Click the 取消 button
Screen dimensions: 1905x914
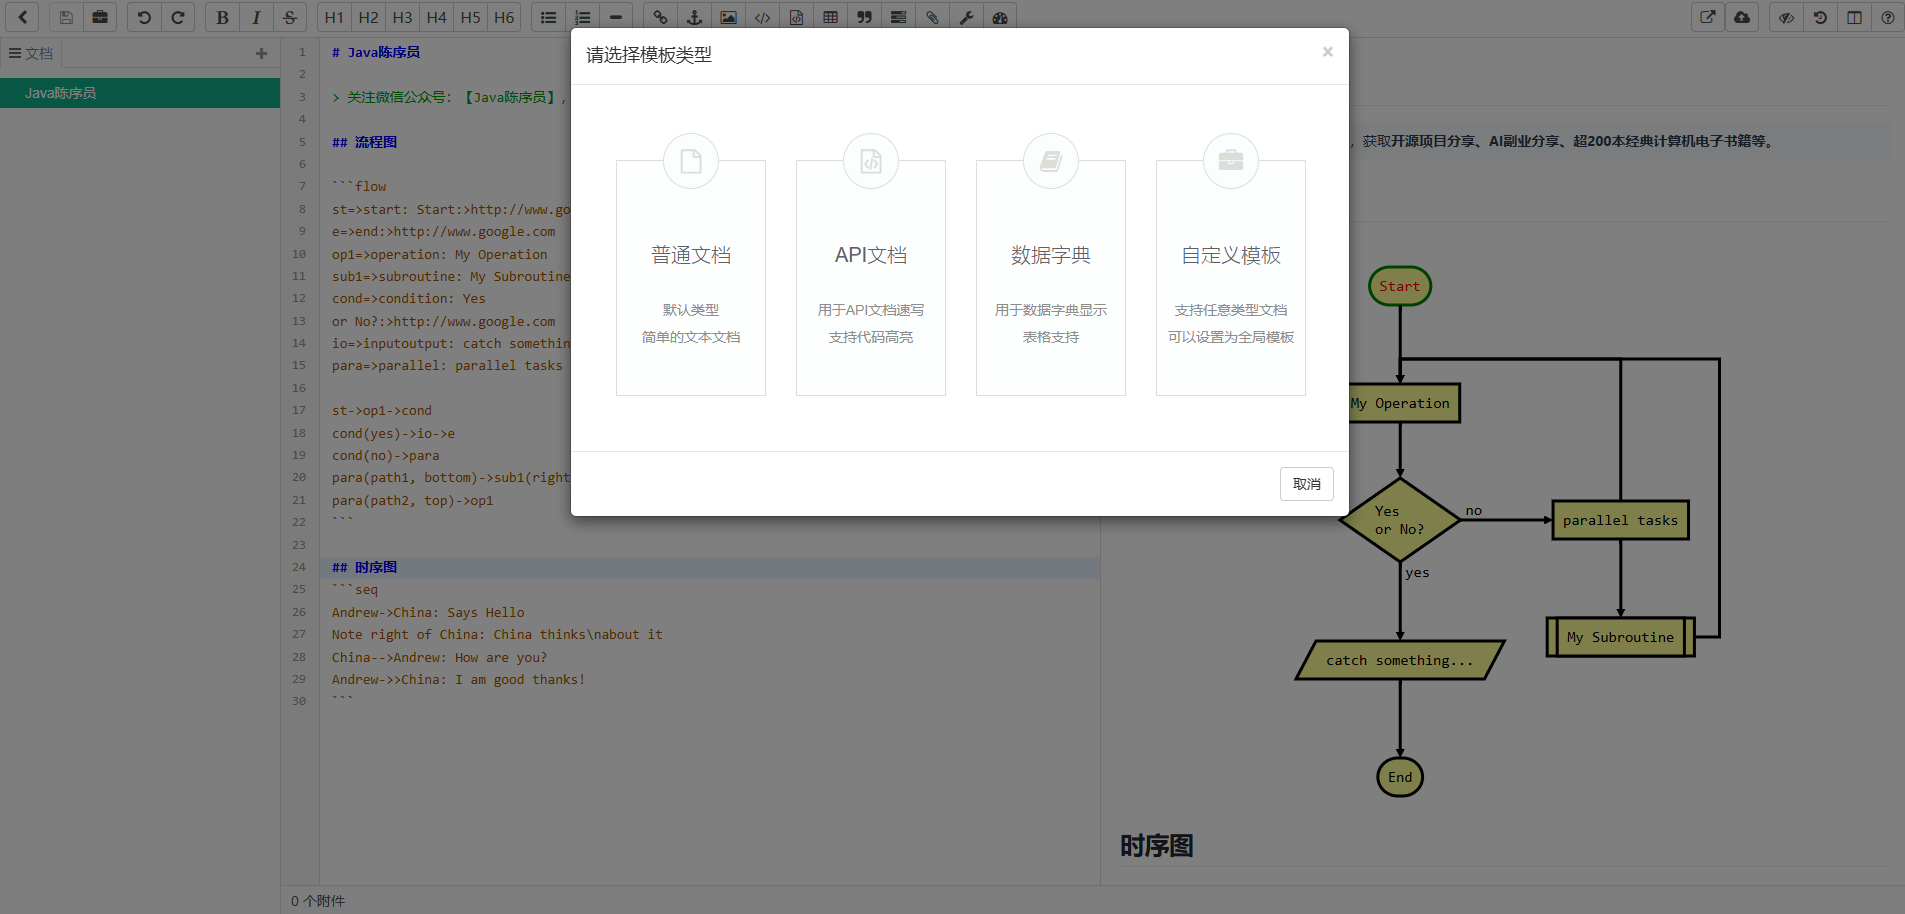tap(1306, 484)
